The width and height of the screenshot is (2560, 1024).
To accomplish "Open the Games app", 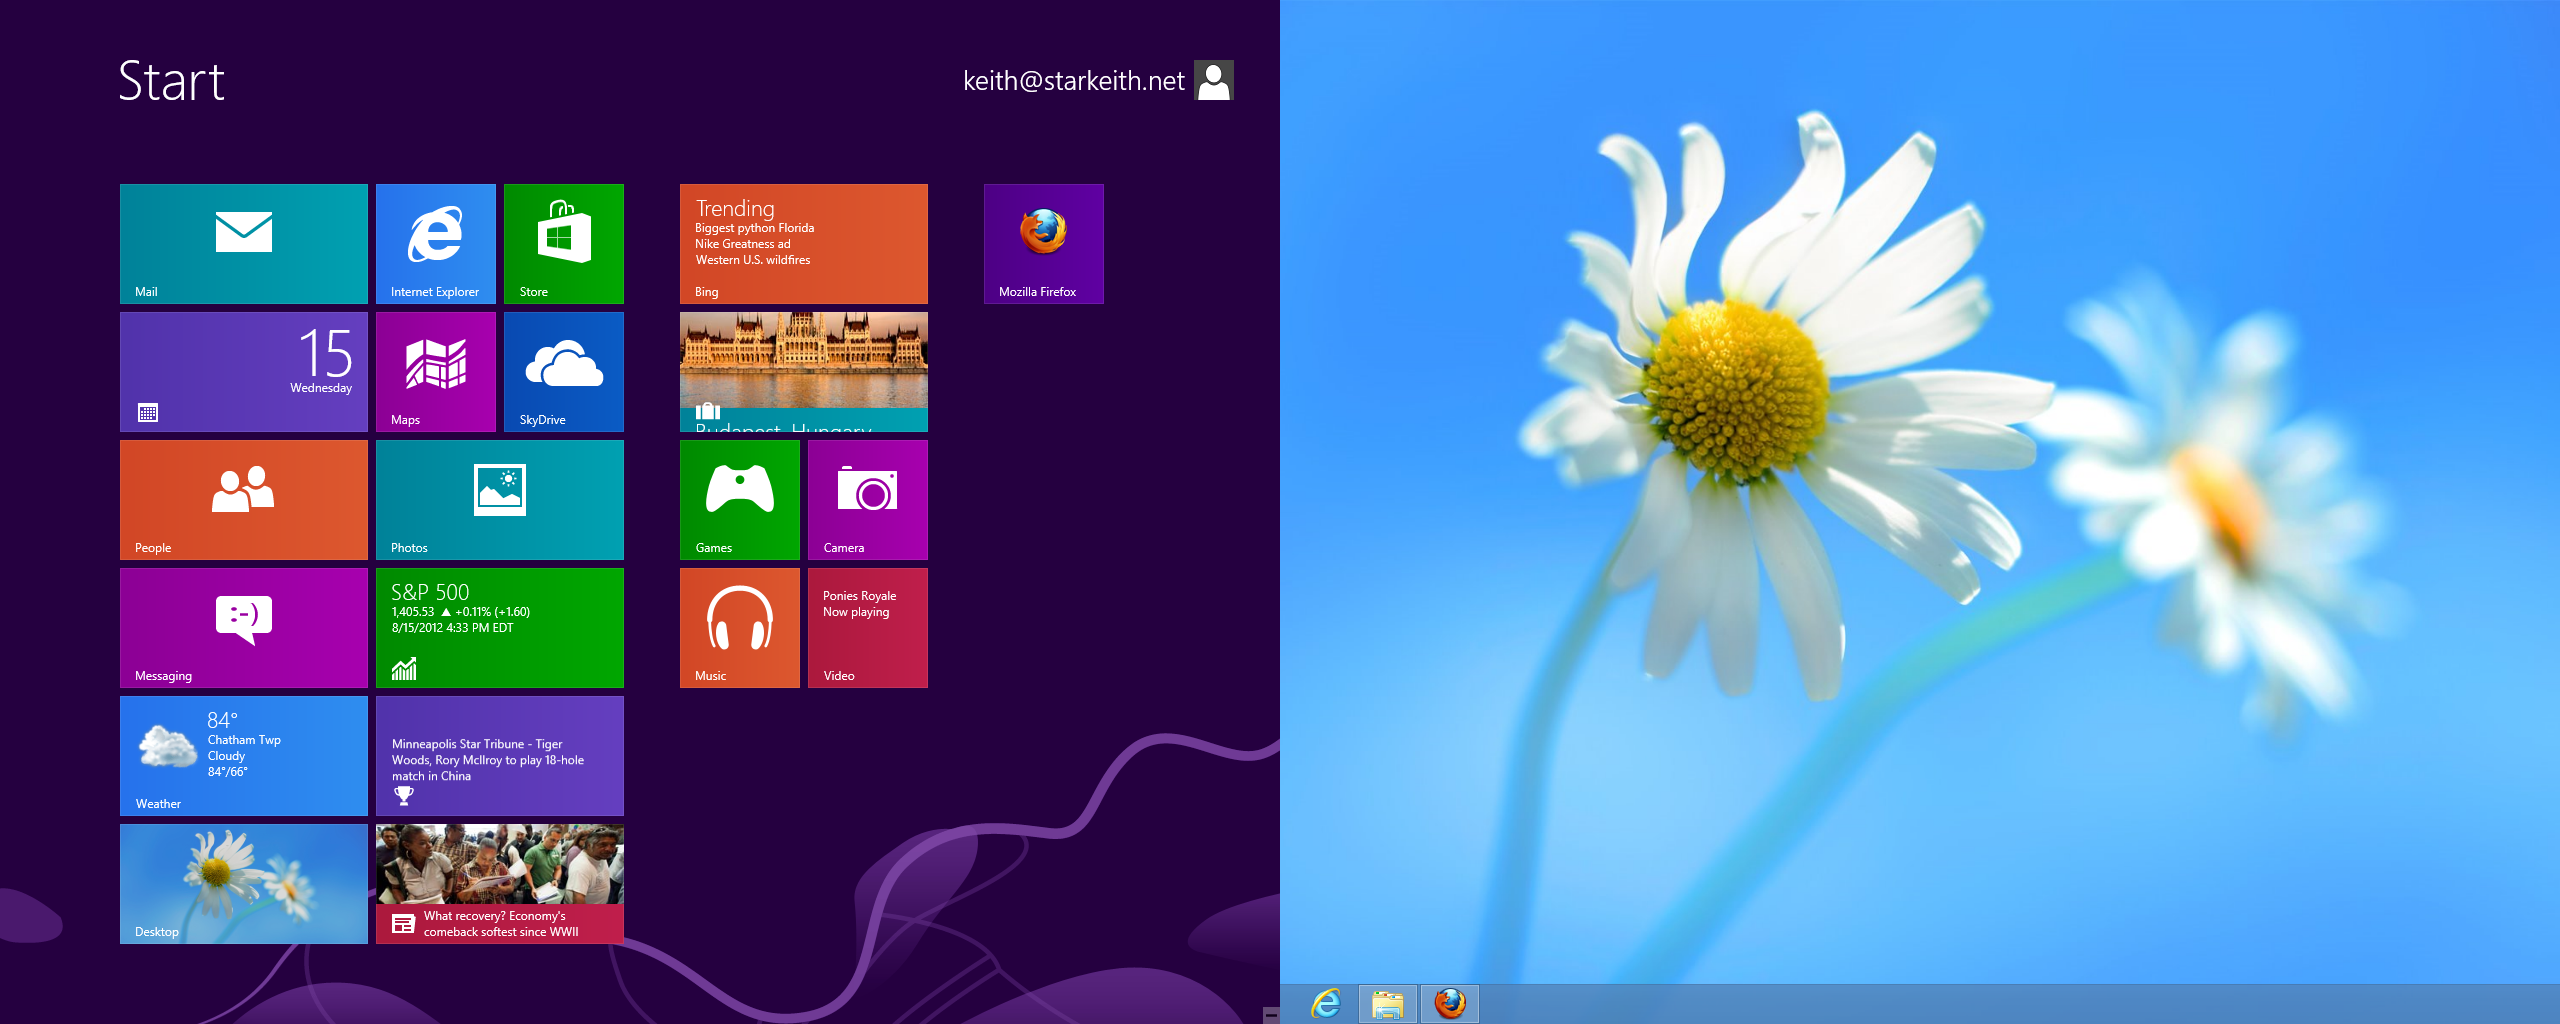I will coord(740,499).
